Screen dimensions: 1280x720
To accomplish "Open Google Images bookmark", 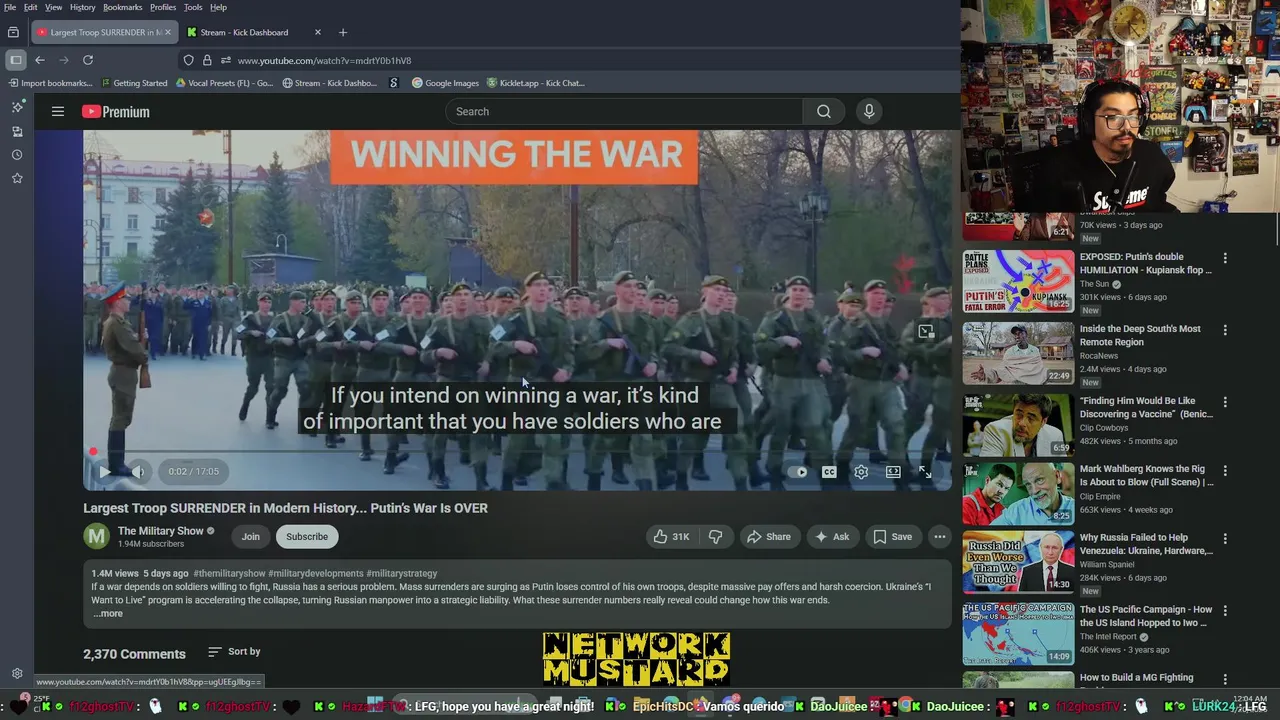I will click(445, 83).
